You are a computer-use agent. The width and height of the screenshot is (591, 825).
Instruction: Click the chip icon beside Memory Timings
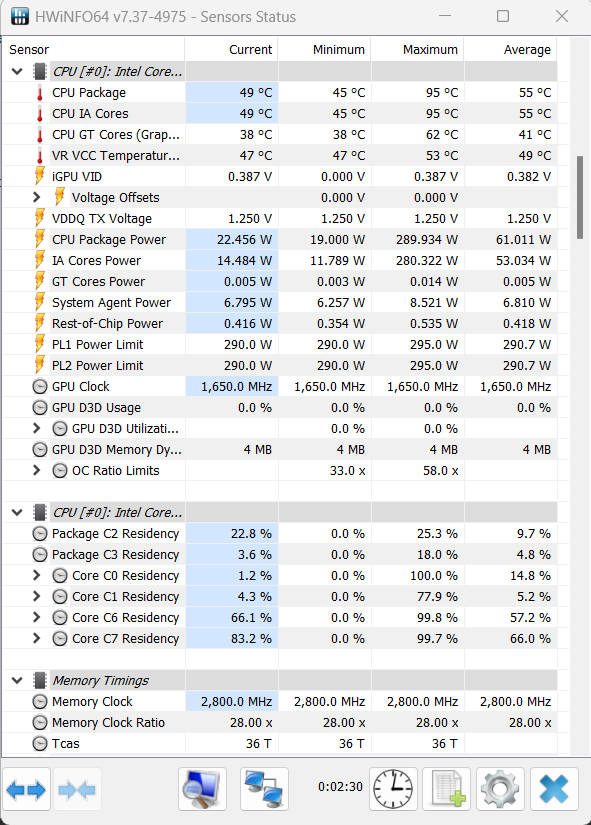39,680
